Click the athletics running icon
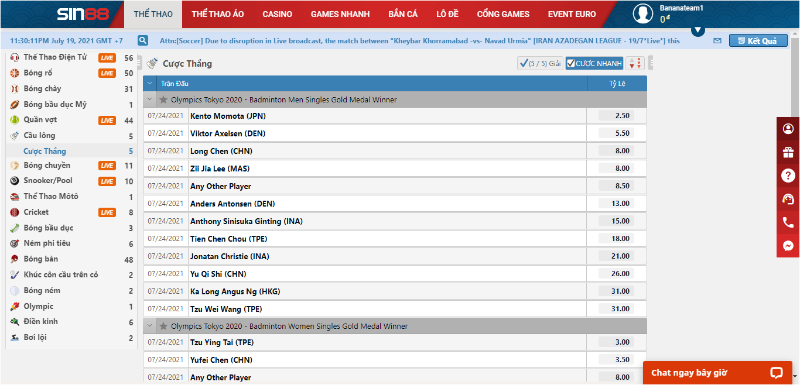 (15, 322)
